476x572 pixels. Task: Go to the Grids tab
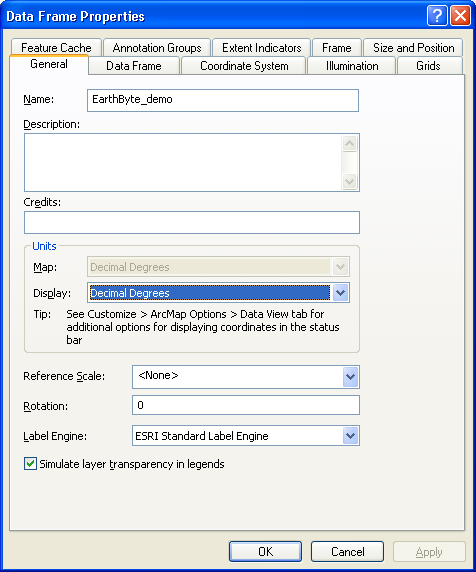[x=429, y=66]
